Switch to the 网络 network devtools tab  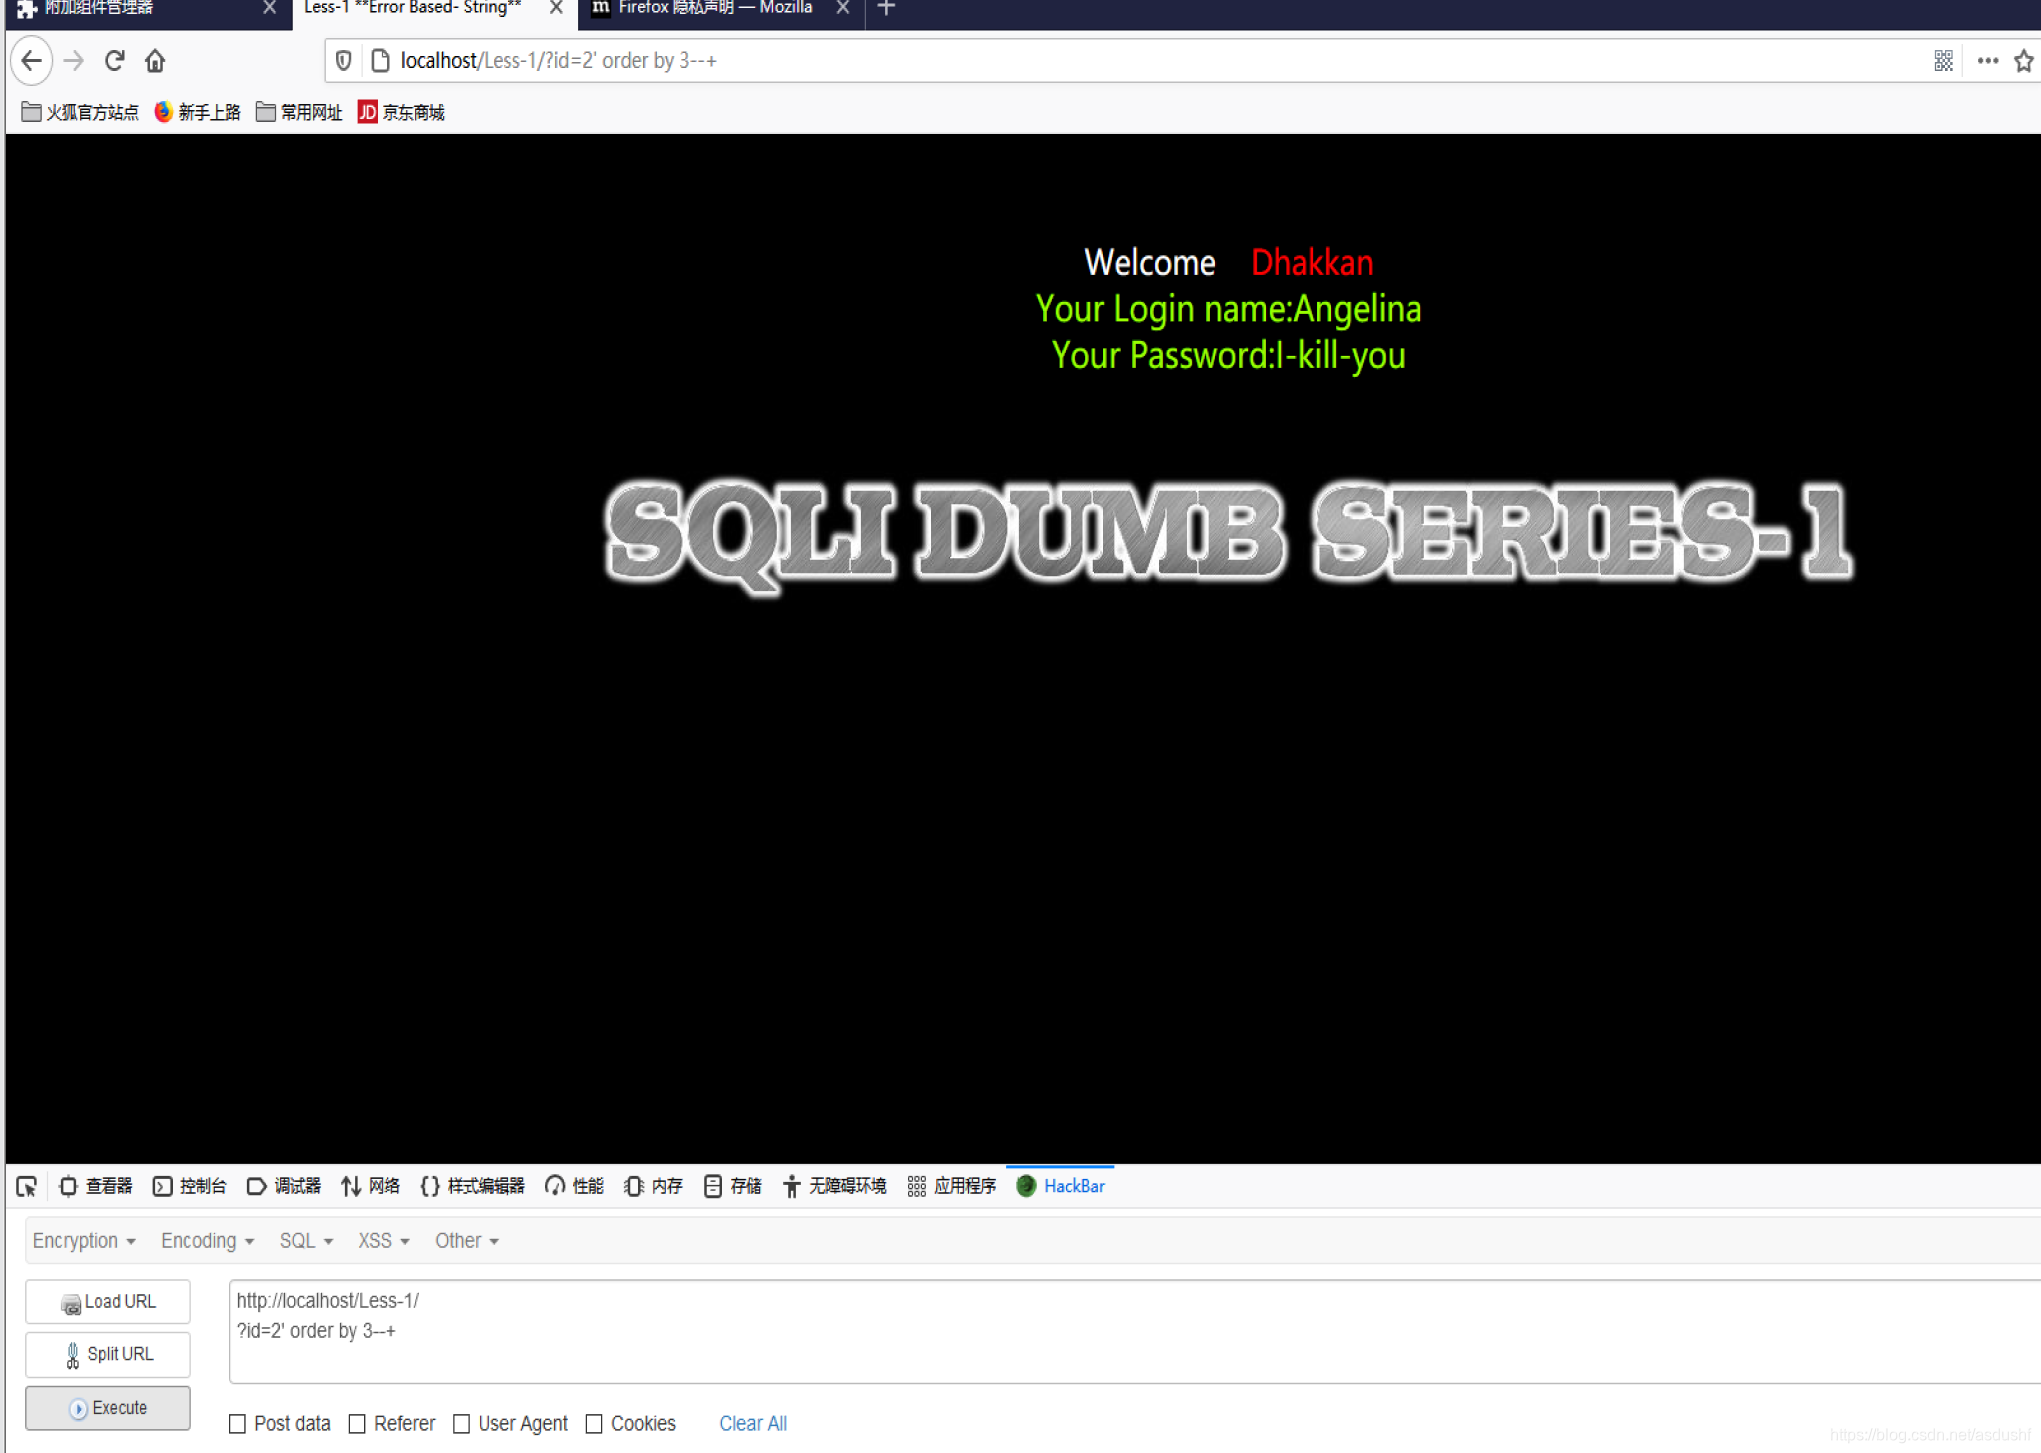click(370, 1186)
